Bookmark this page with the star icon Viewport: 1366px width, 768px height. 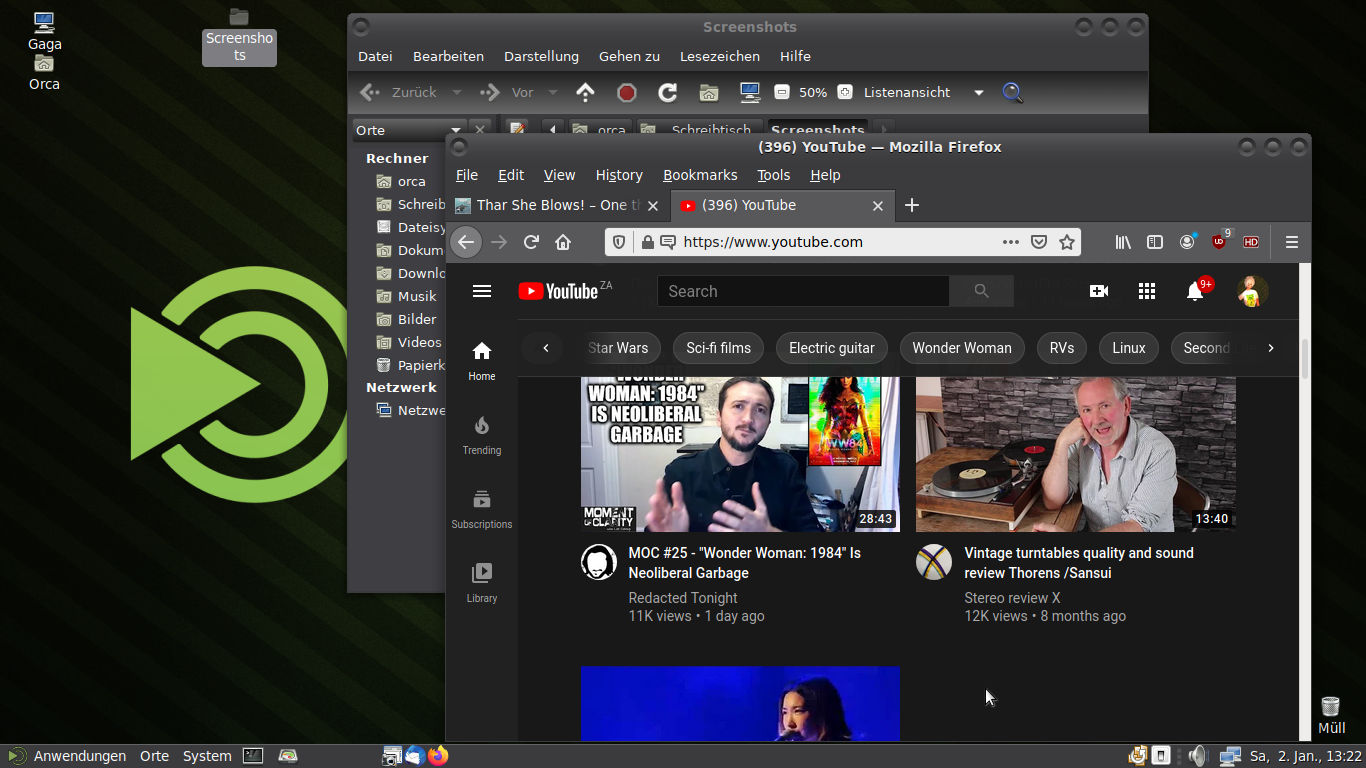1067,242
